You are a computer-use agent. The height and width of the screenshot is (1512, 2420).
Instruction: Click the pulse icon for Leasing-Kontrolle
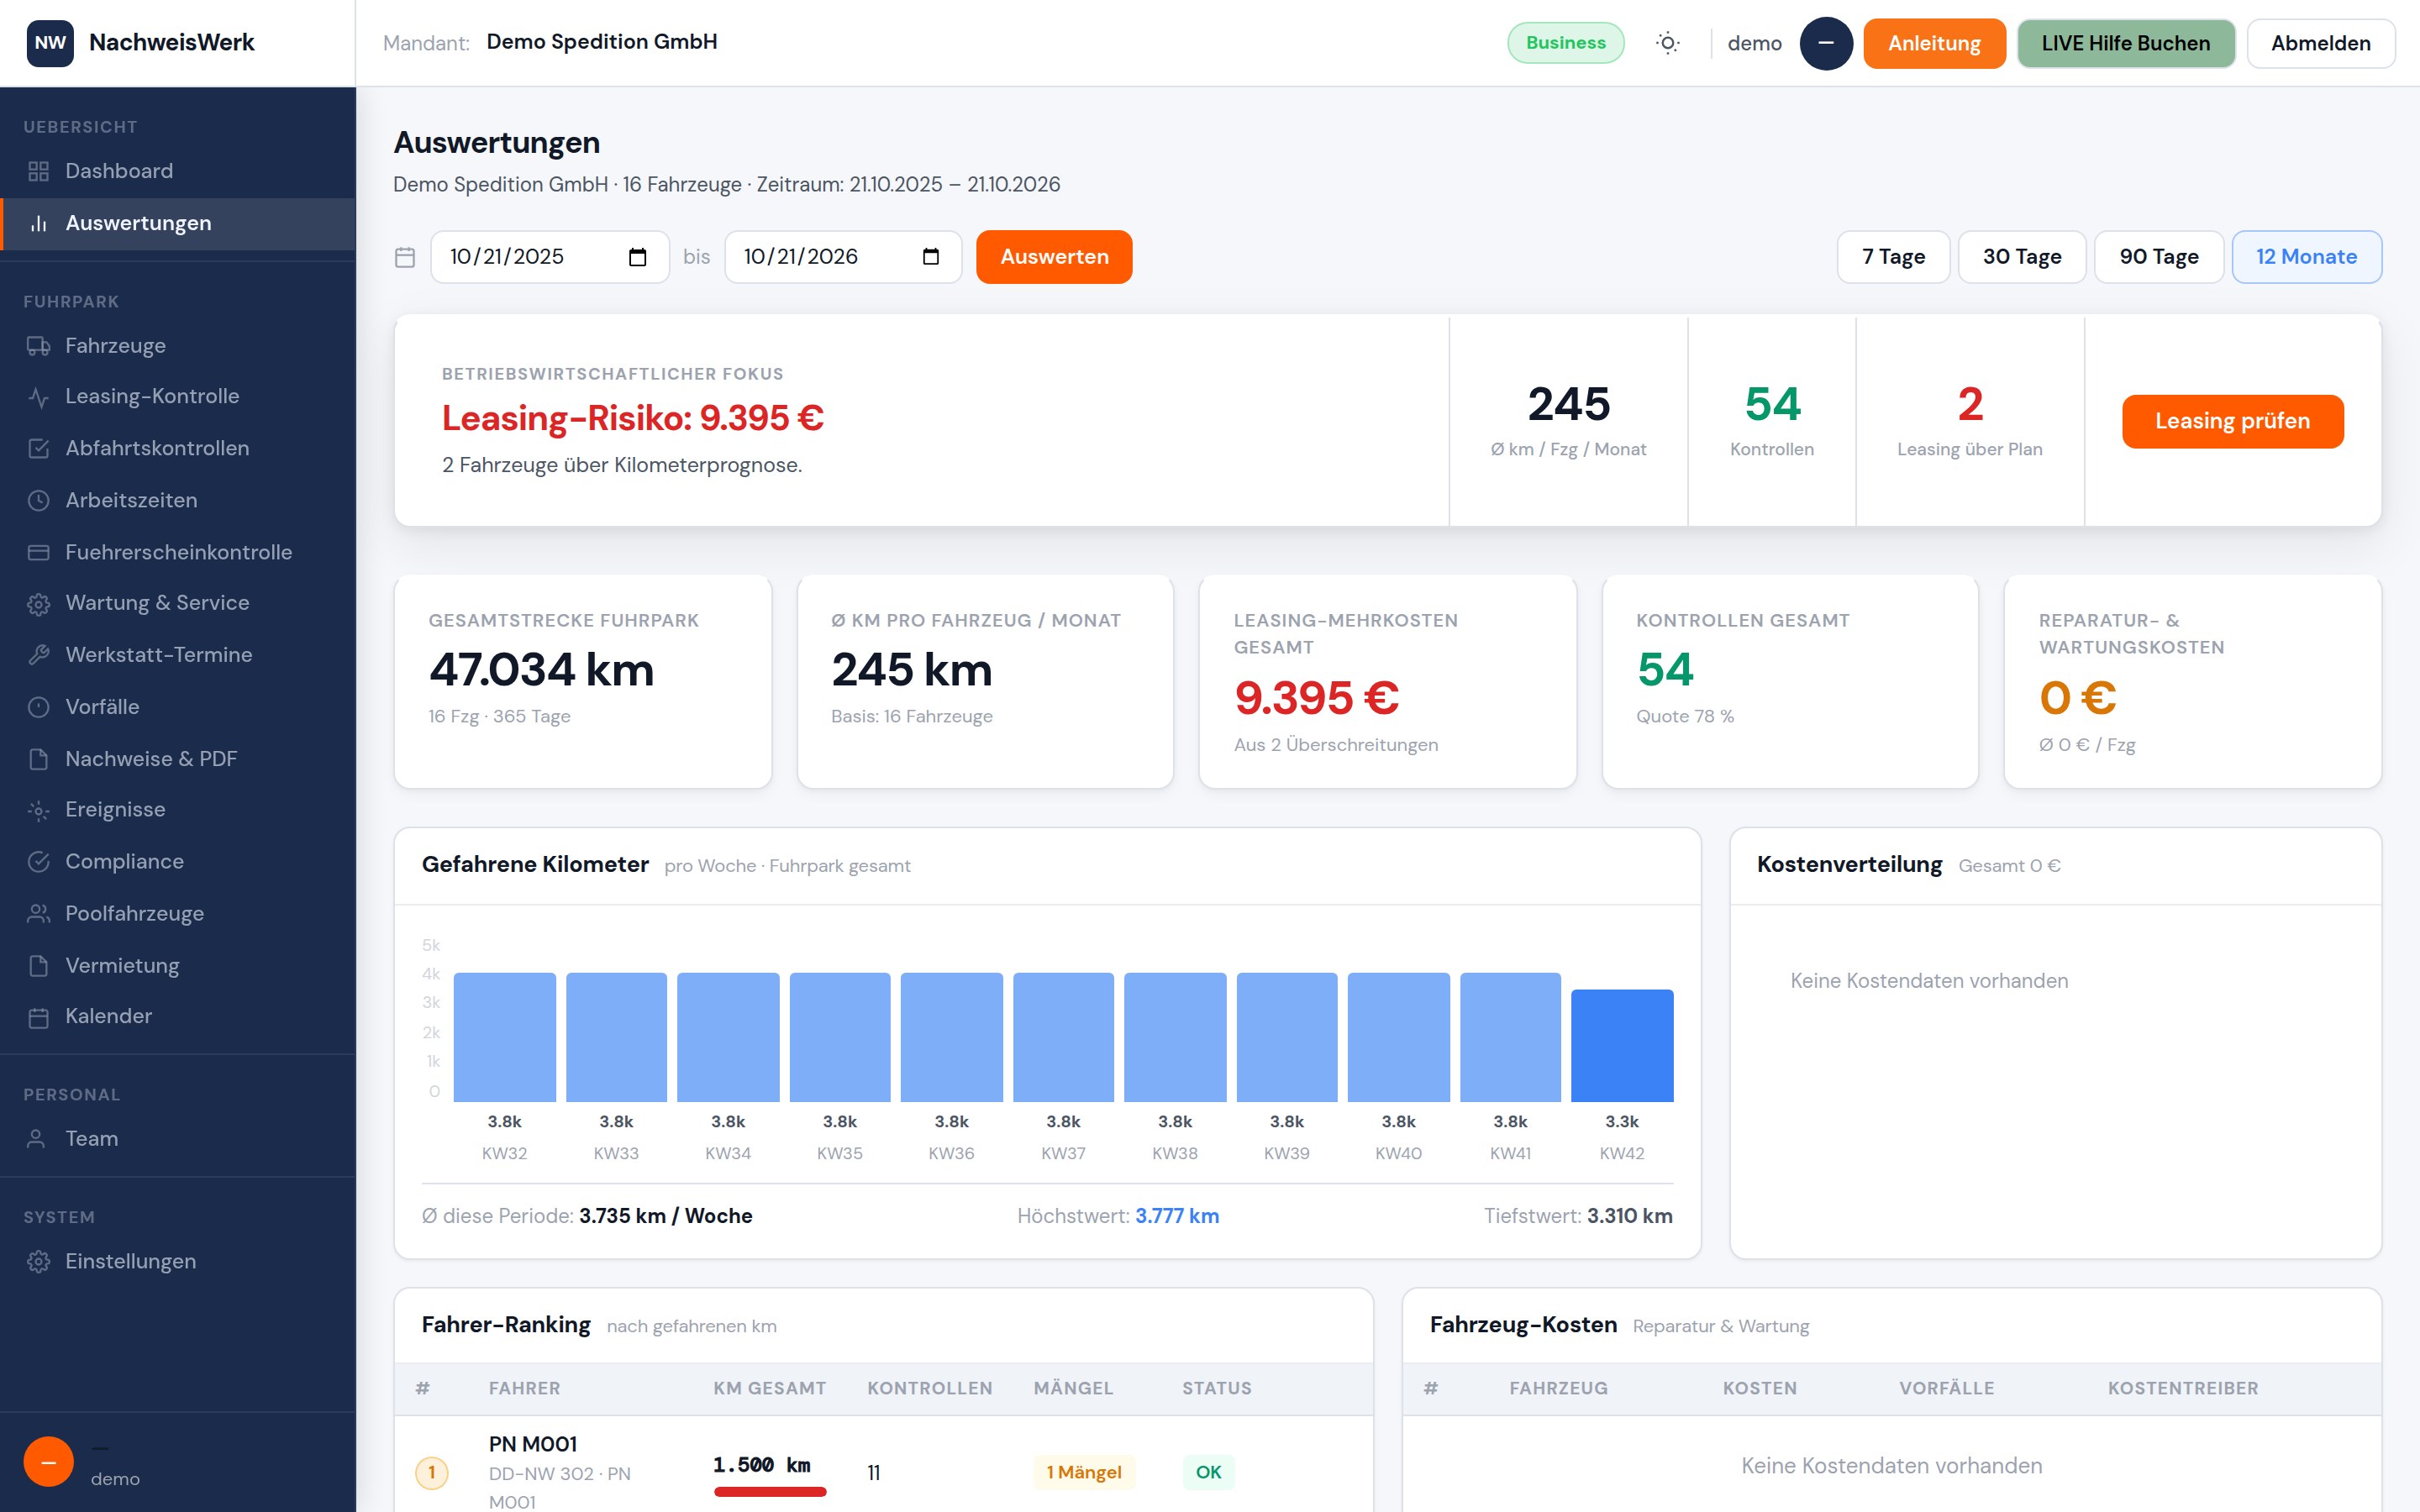[x=39, y=397]
